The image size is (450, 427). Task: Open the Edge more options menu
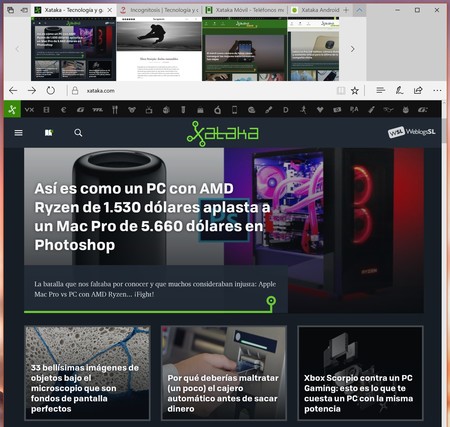tap(437, 90)
